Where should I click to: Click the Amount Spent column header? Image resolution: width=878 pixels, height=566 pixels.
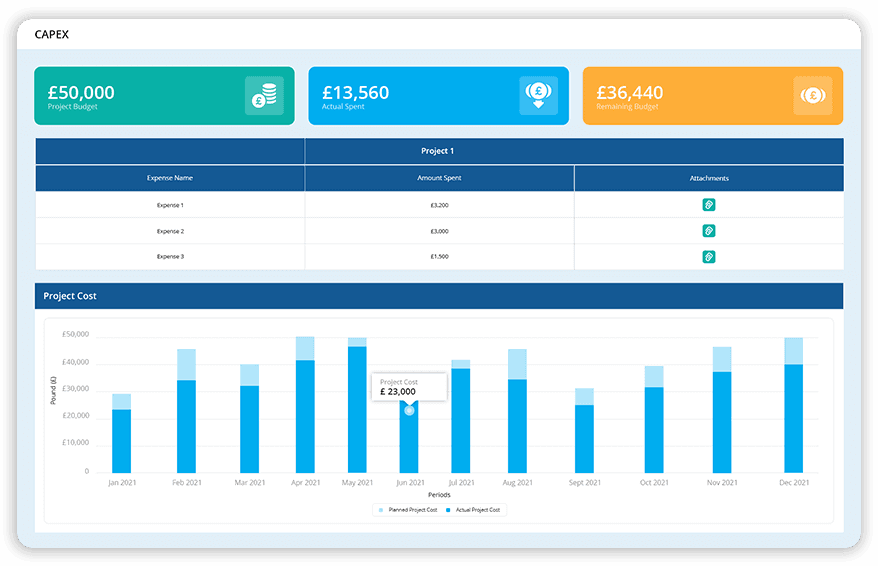(x=440, y=178)
